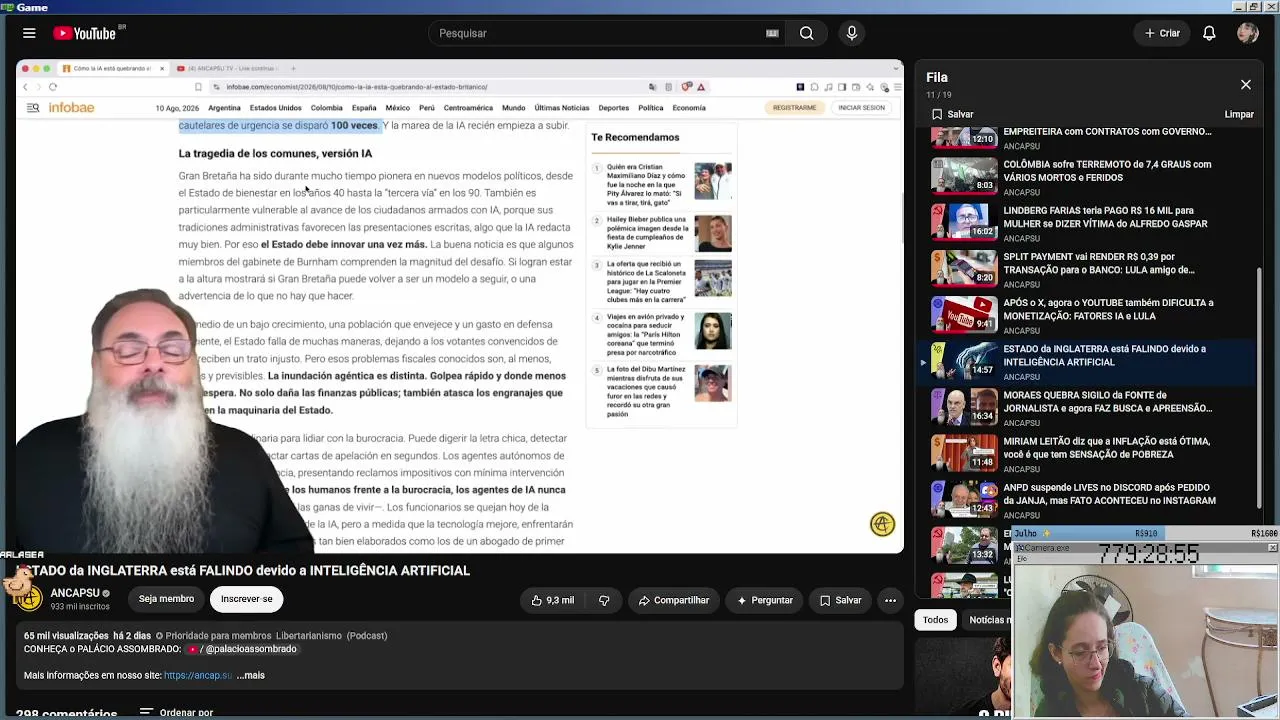1280x720 pixels.
Task: Open the Criar create menu
Action: pyautogui.click(x=1163, y=33)
